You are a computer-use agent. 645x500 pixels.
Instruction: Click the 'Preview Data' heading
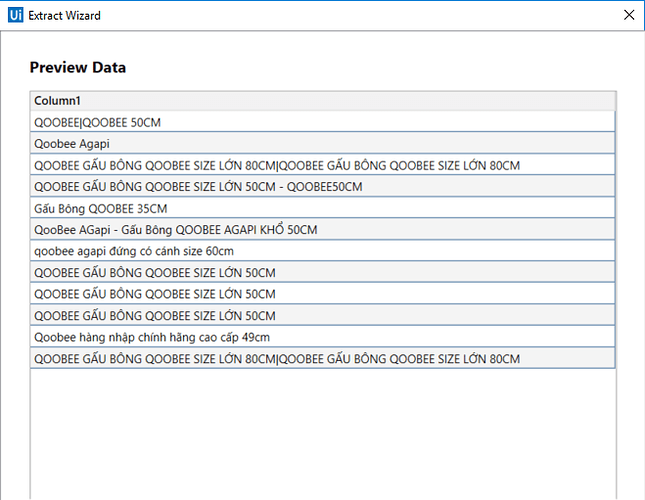coord(78,67)
